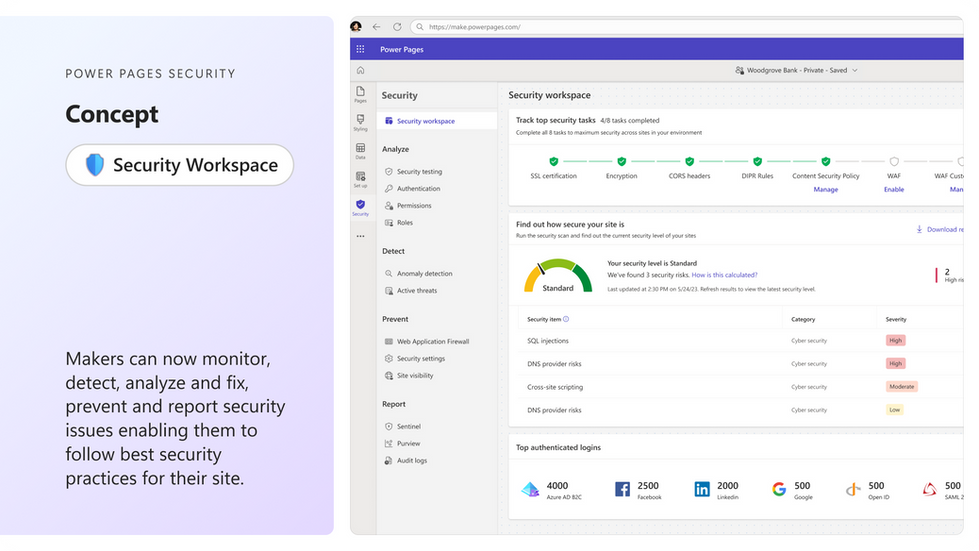Click the Standard security level gauge
This screenshot has width=979, height=551.
[x=558, y=276]
